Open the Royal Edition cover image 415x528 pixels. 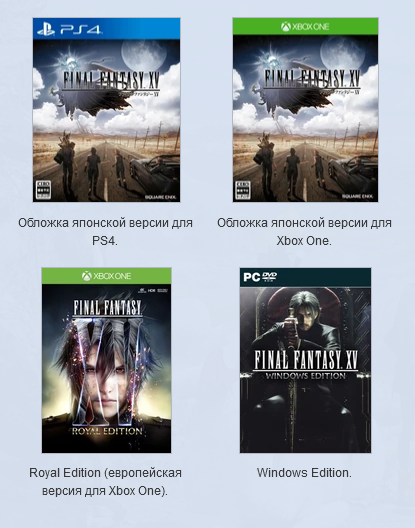(x=106, y=360)
